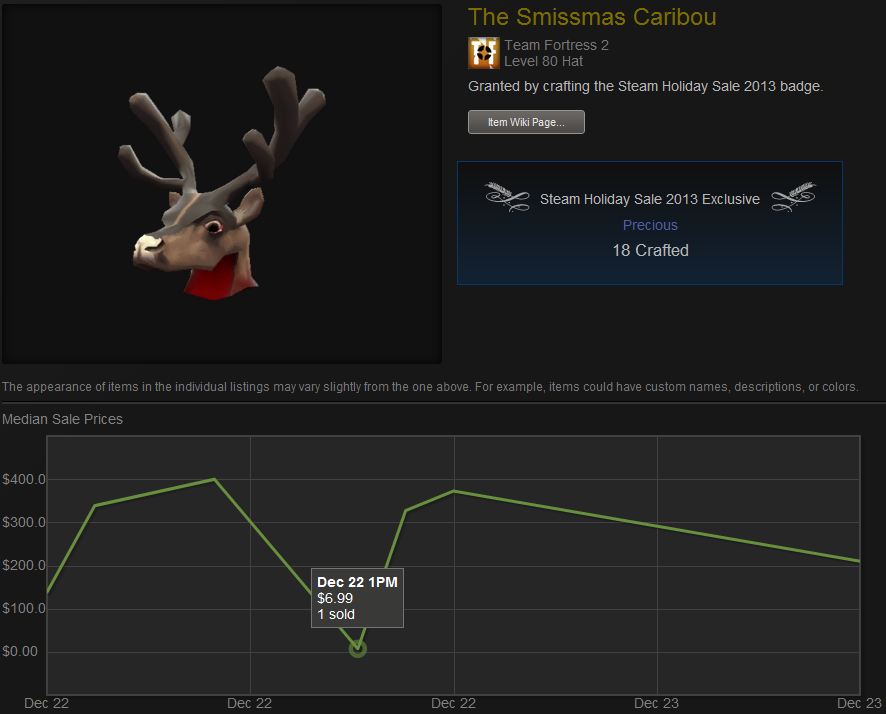Click the Team Fortress 2 game icon
Image resolution: width=886 pixels, height=714 pixels.
pos(484,53)
